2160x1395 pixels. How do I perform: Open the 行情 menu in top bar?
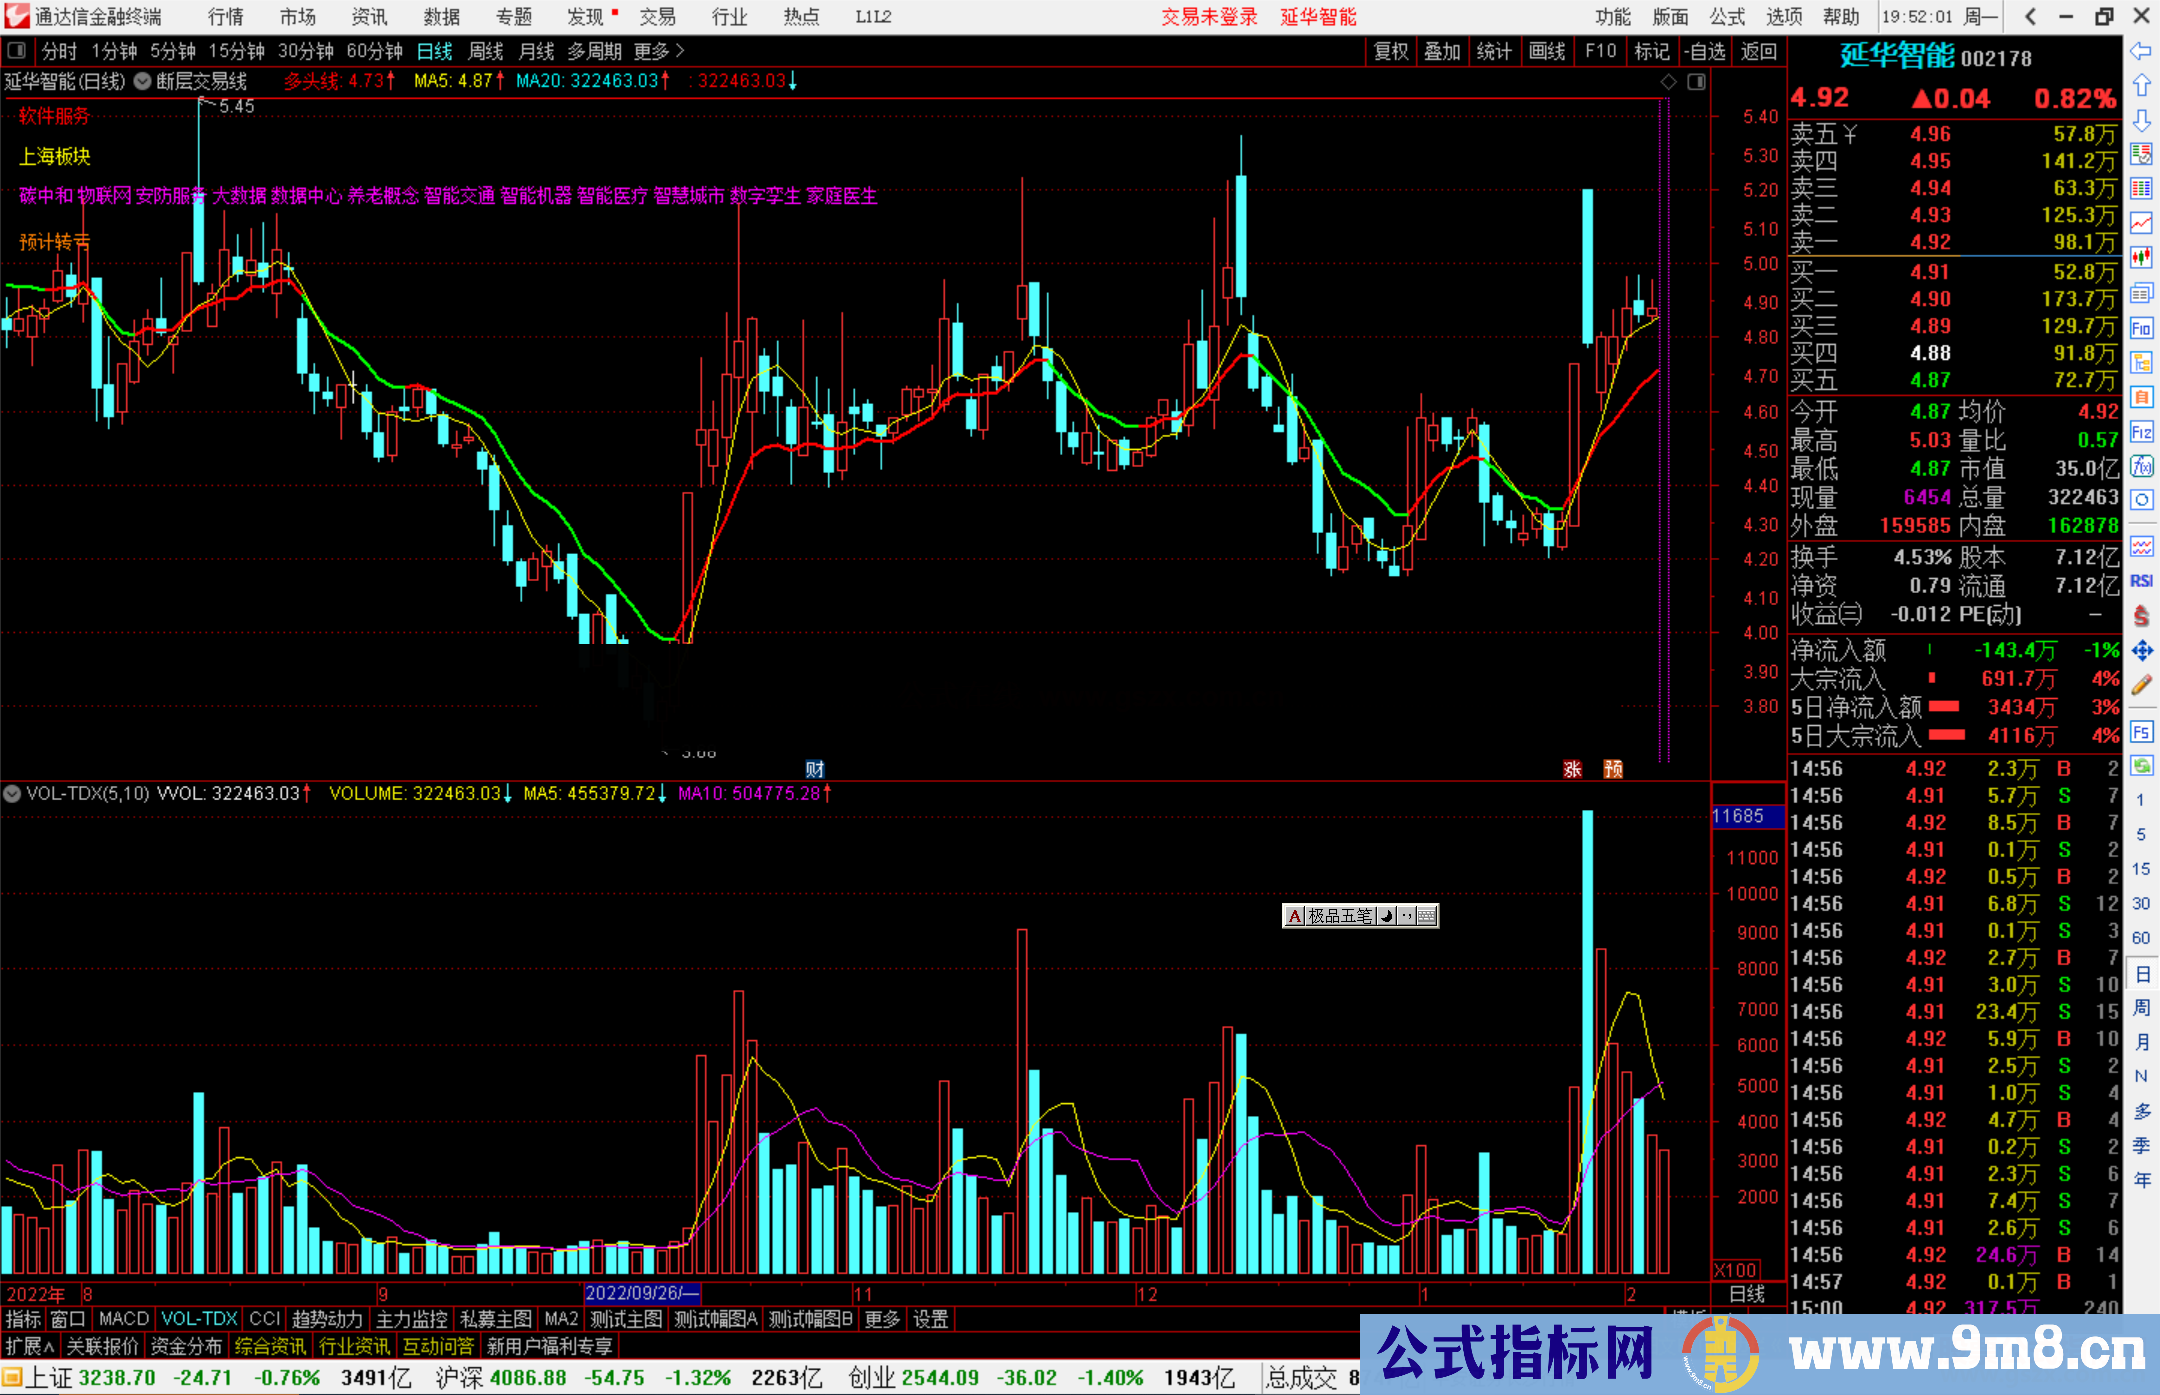[226, 17]
